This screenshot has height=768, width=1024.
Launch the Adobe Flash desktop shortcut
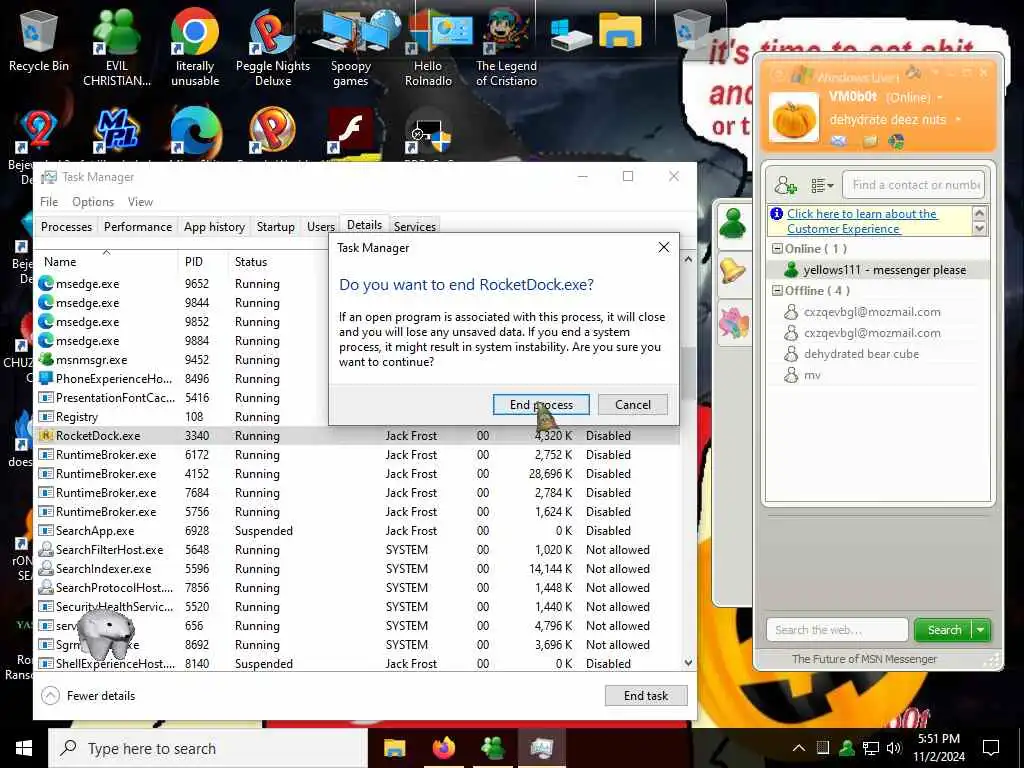(350, 131)
